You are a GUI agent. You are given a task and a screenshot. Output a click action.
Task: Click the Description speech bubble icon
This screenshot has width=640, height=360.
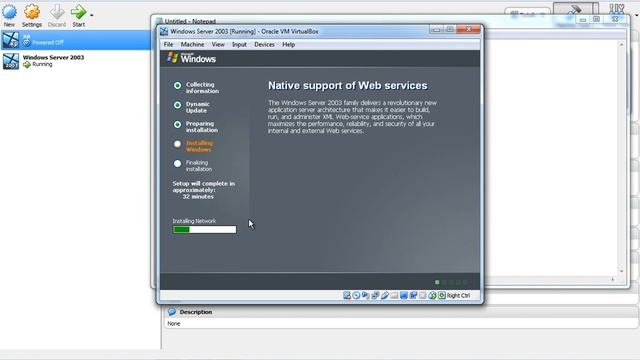point(172,312)
